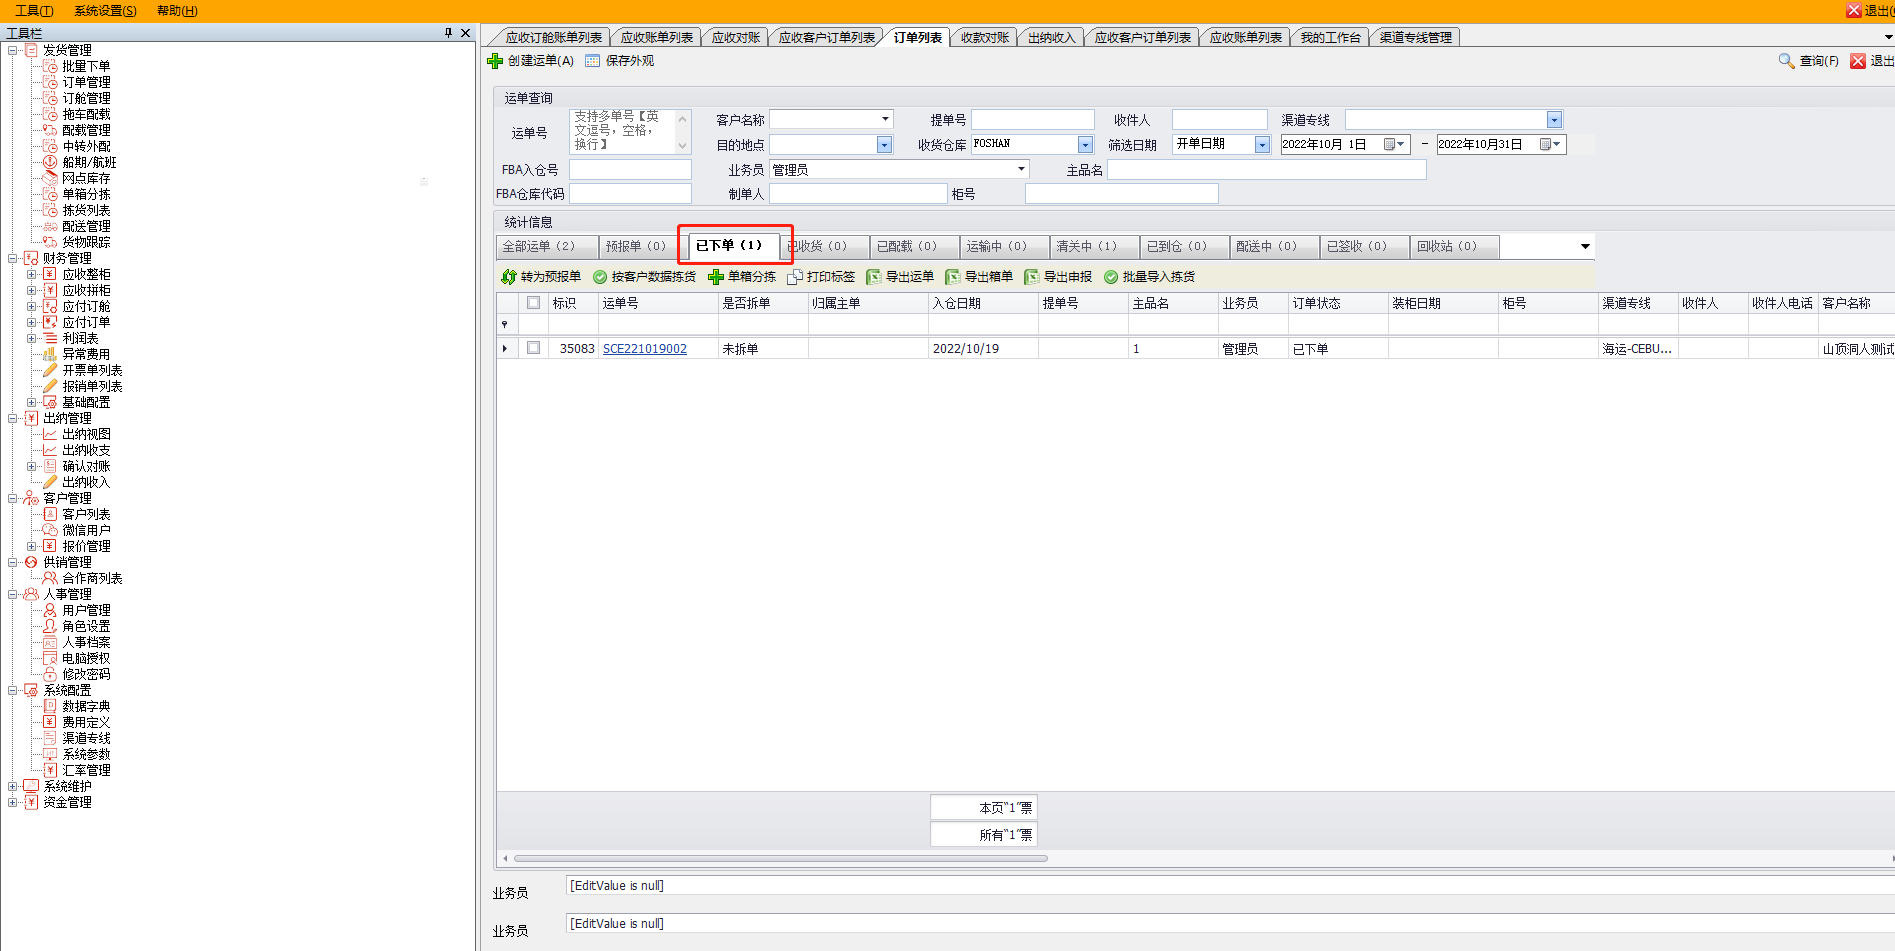The image size is (1895, 951).
Task: Select the 全部运单 (2) status tab
Action: point(539,246)
